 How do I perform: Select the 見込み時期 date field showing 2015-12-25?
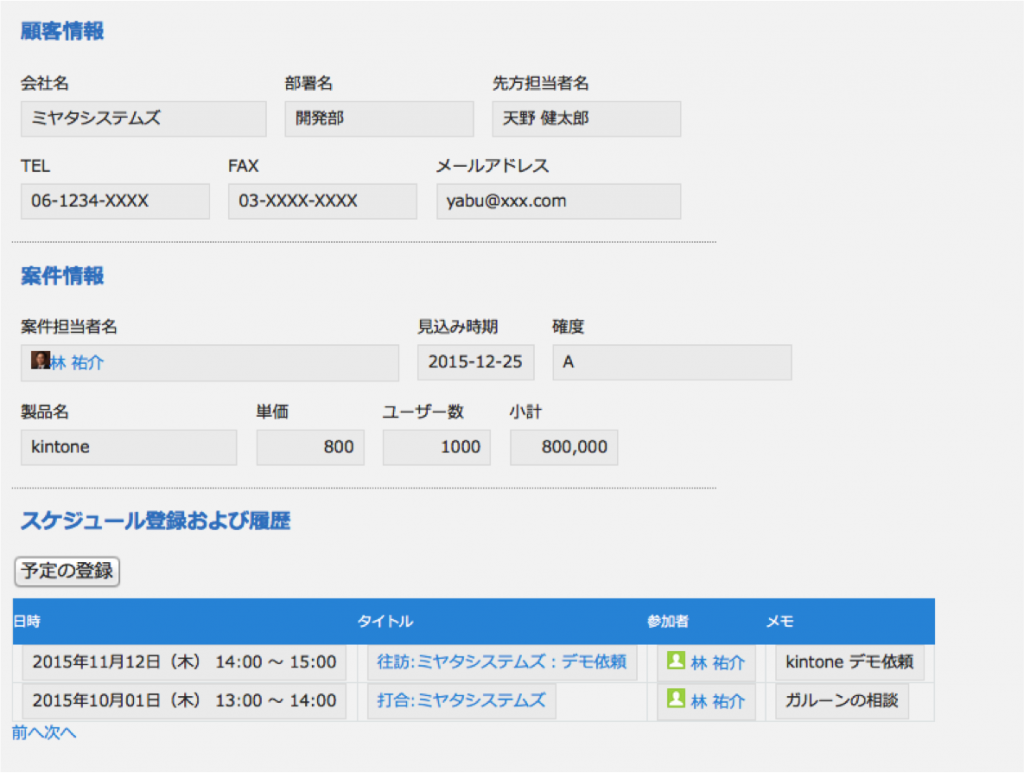pos(475,362)
